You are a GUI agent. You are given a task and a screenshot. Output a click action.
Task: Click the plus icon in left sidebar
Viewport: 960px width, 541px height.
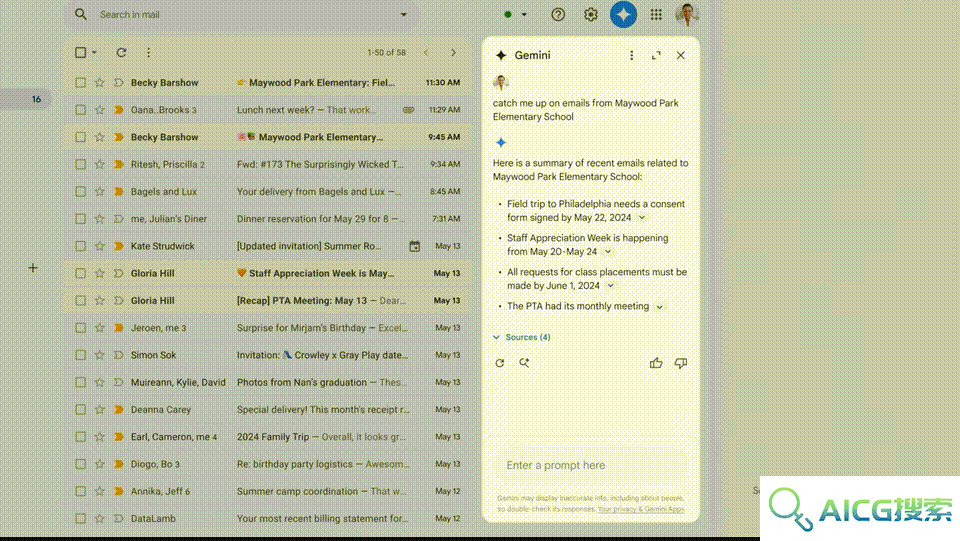[33, 268]
